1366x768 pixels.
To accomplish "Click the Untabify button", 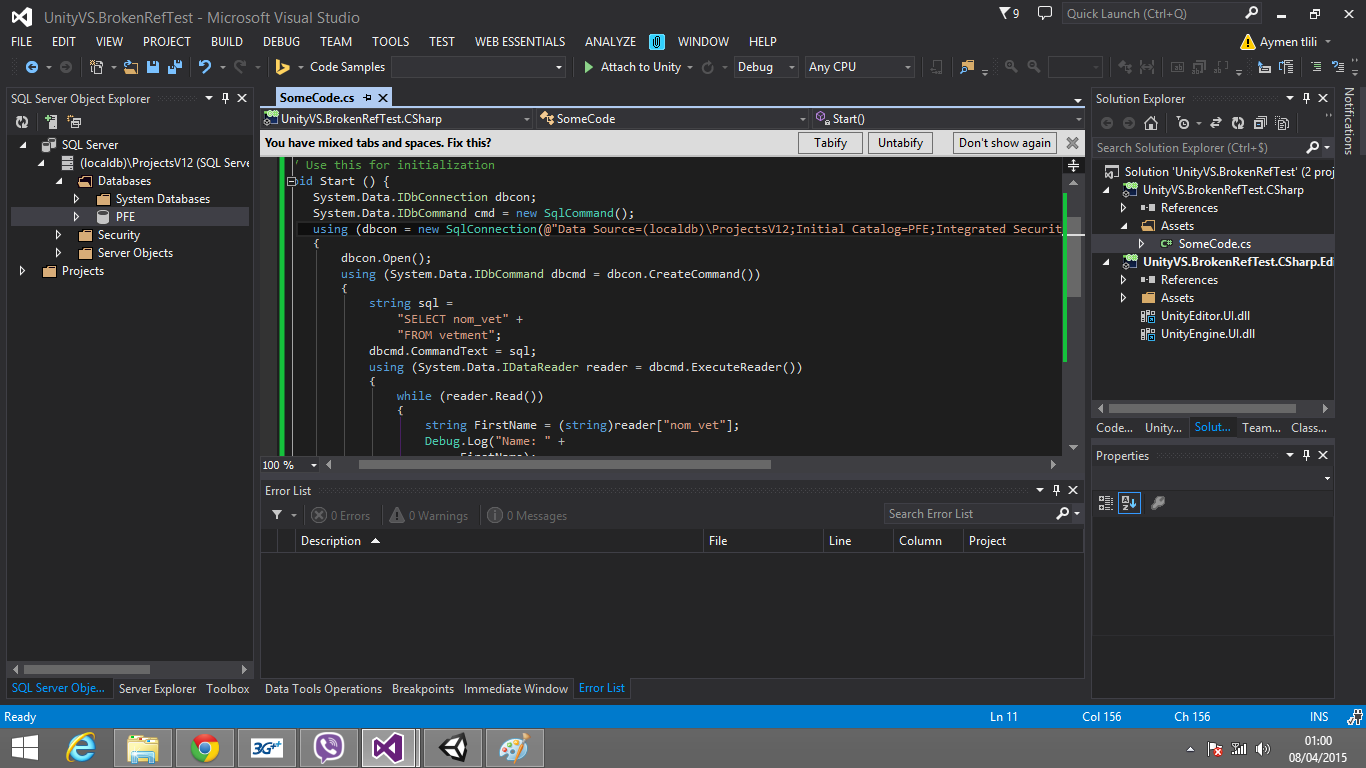I will [x=901, y=143].
